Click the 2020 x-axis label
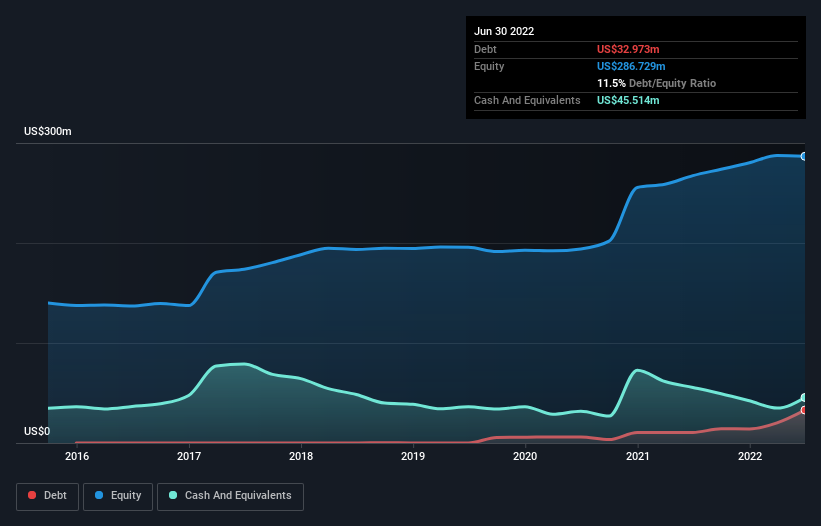821x526 pixels. point(525,456)
